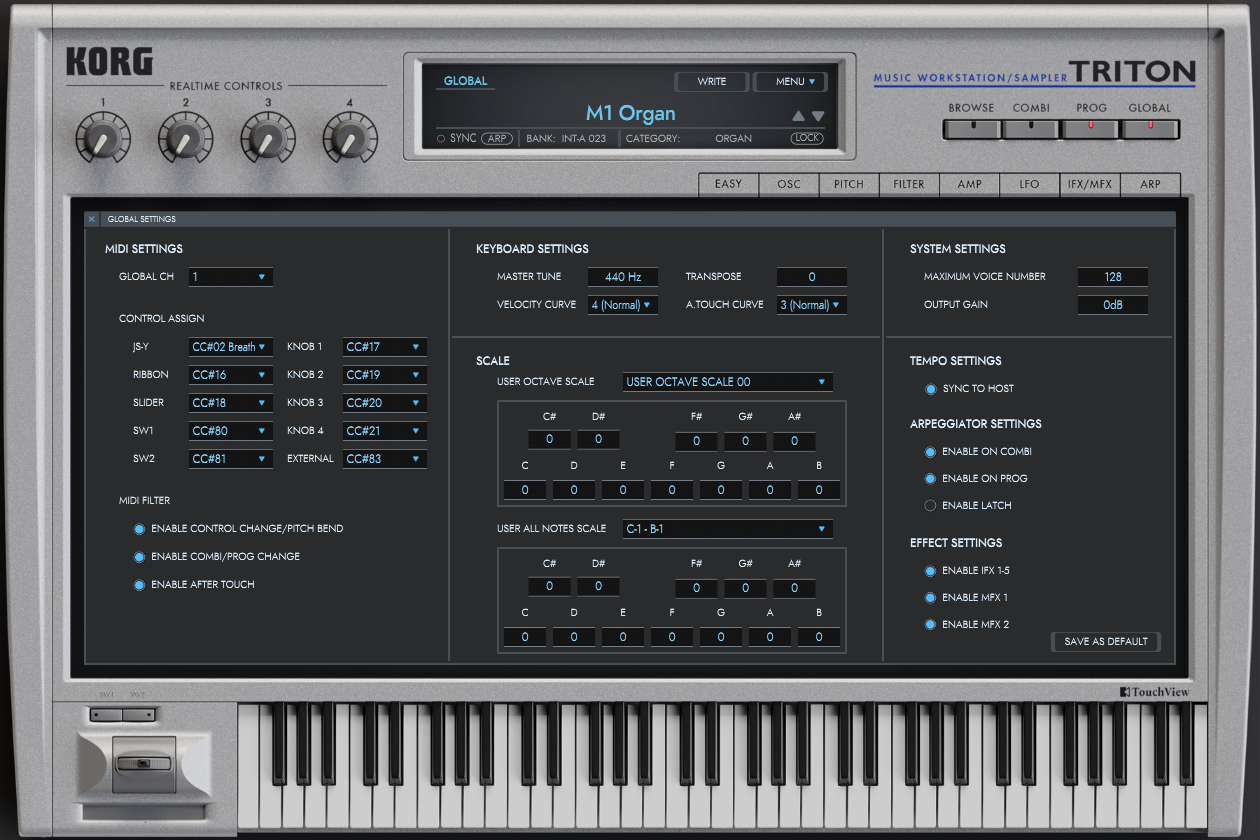Viewport: 1260px width, 840px height.
Task: Open the VELOCITY CURVE dropdown
Action: pos(622,304)
